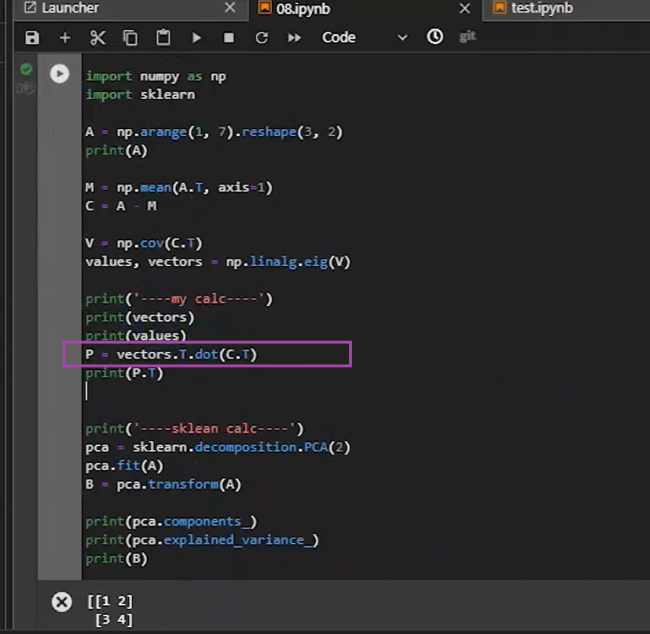The width and height of the screenshot is (650, 634).
Task: Click the 'print(B)' line
Action: point(116,559)
